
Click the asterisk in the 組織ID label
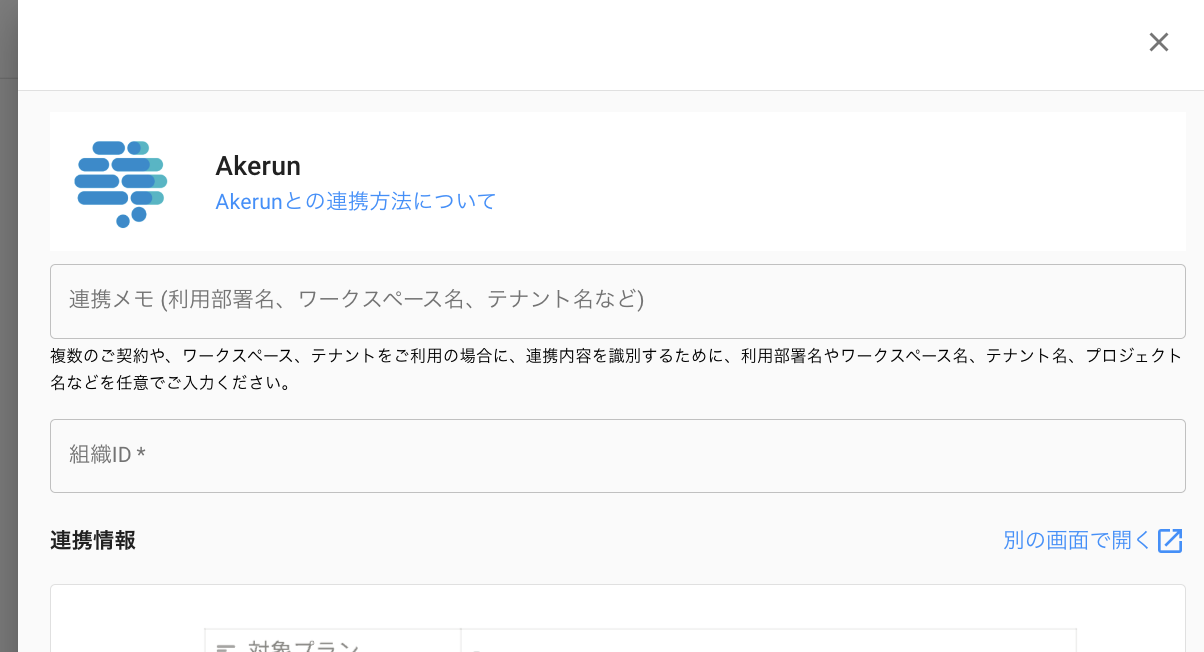click(142, 455)
